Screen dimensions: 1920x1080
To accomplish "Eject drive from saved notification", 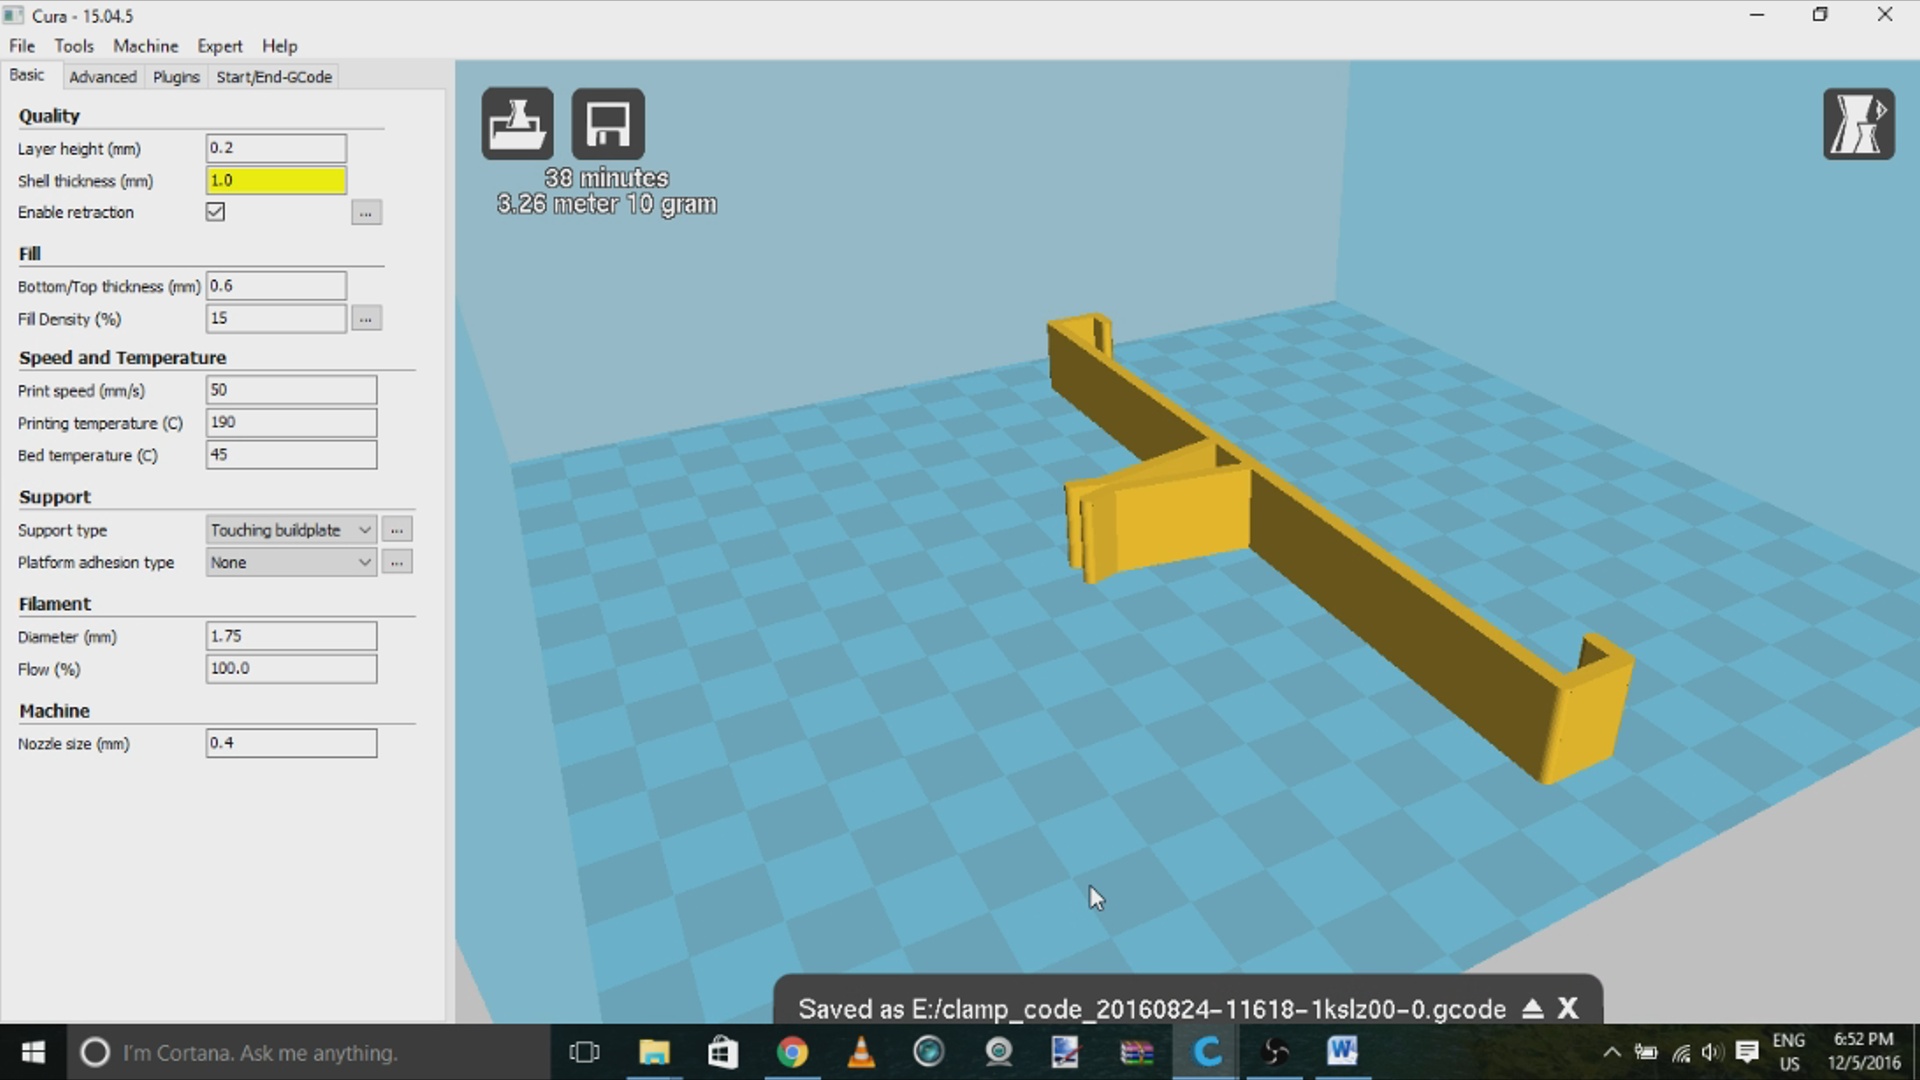I will coord(1532,1008).
